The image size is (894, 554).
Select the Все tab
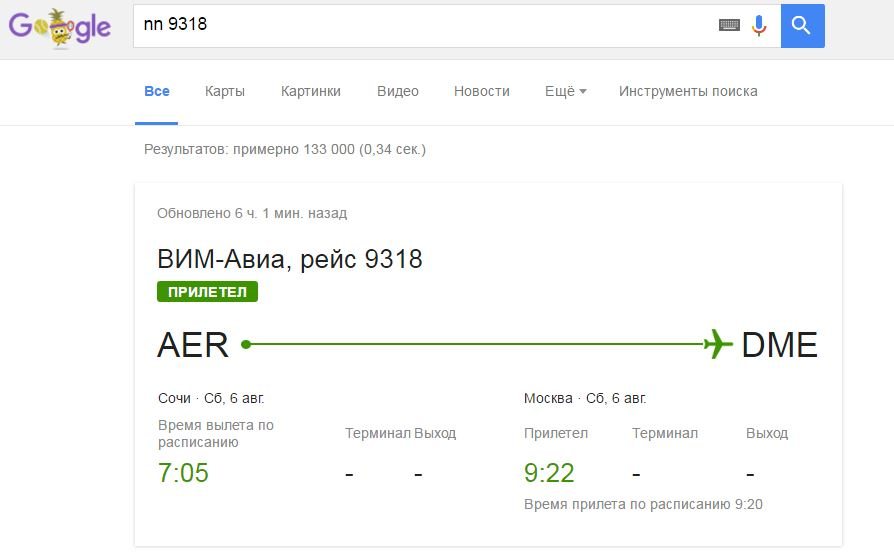point(157,91)
